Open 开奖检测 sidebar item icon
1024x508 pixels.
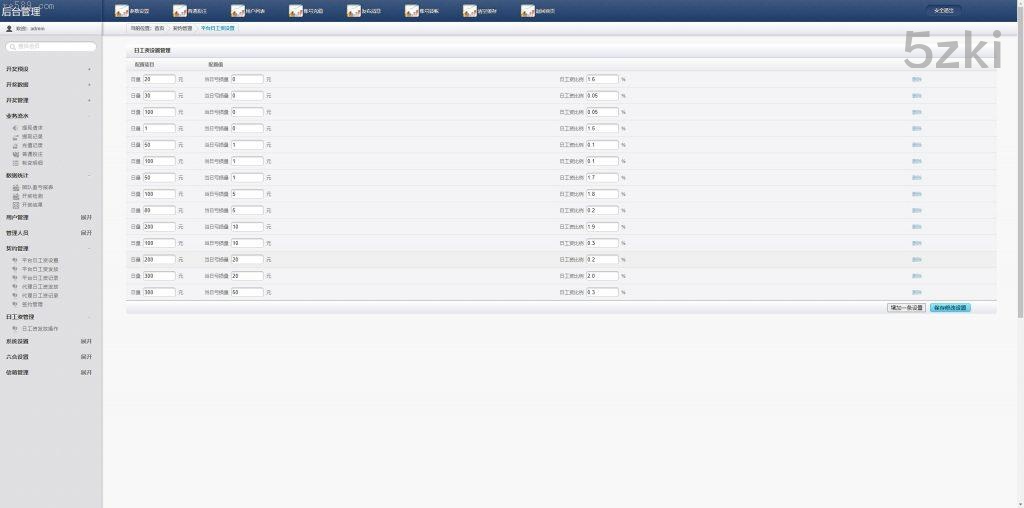[16, 196]
